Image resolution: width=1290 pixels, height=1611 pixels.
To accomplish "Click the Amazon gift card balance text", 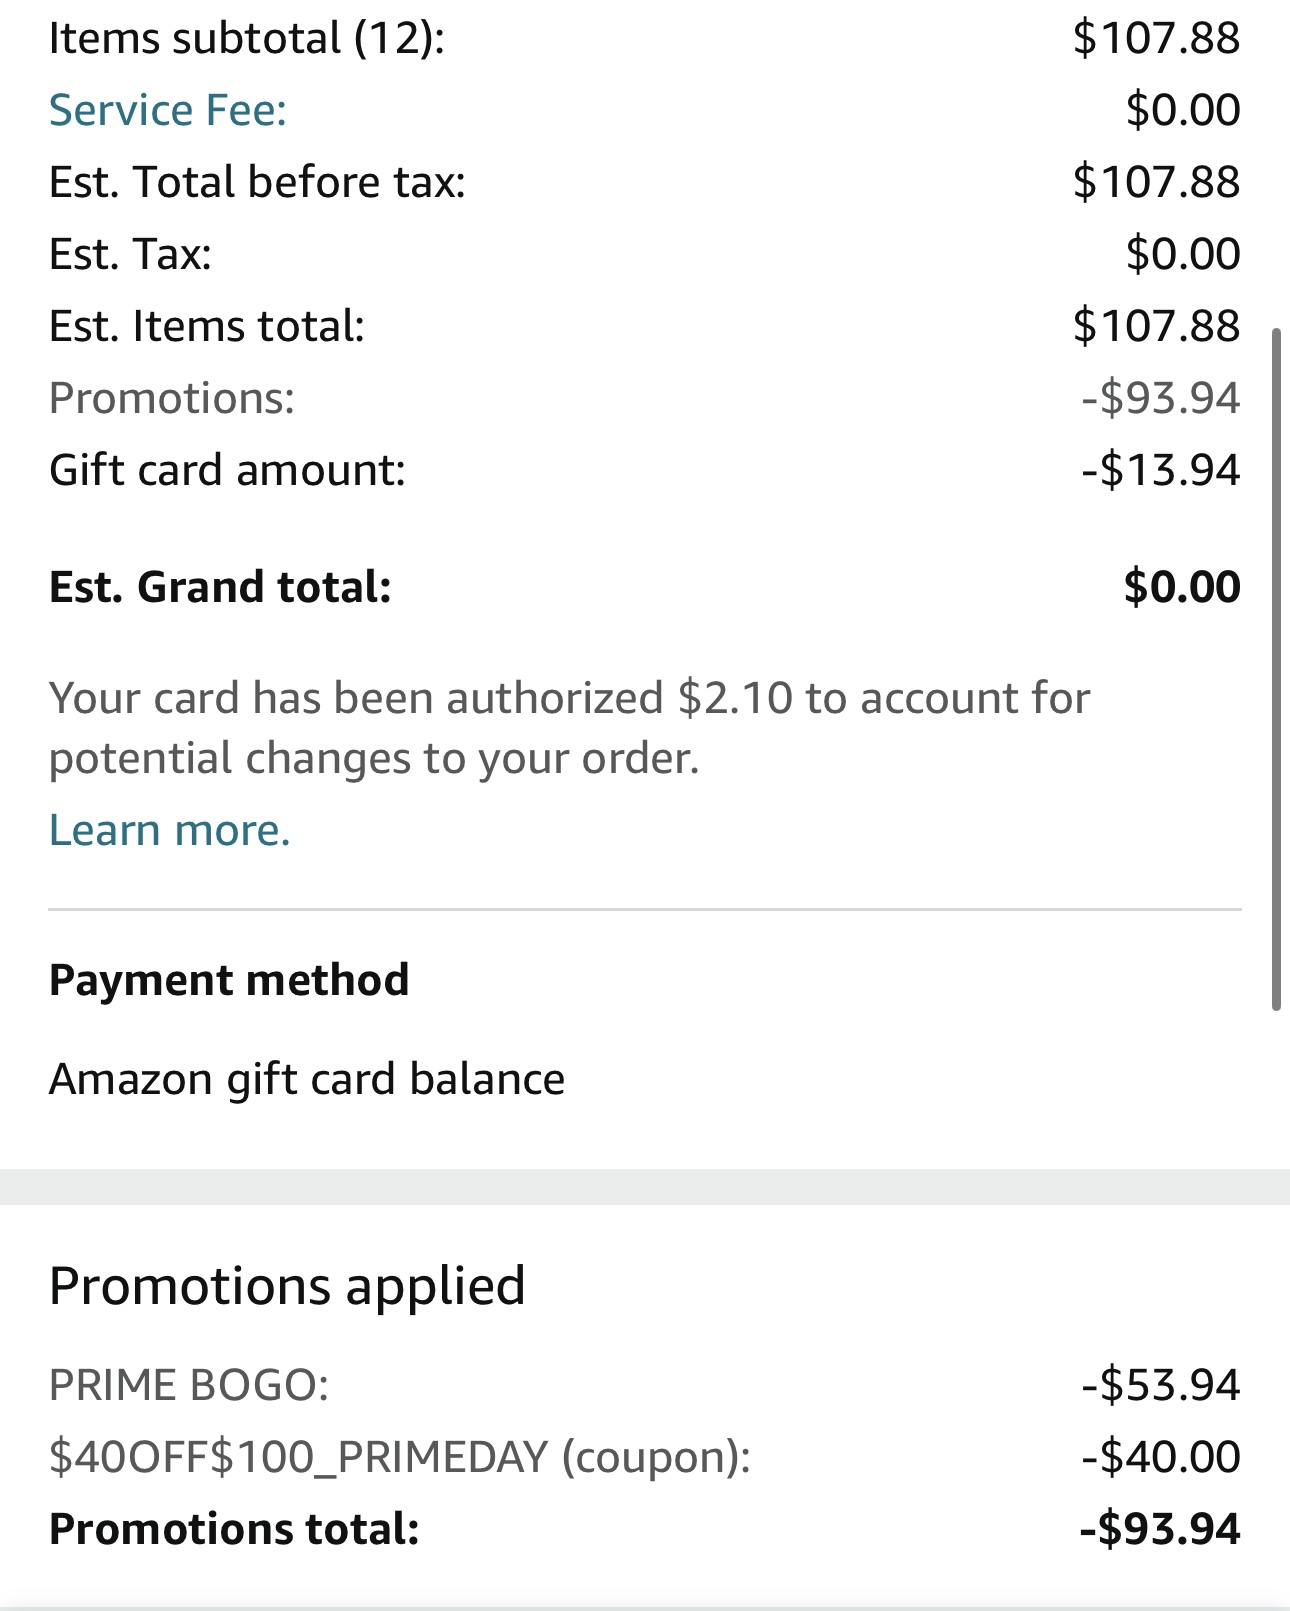I will [307, 1079].
